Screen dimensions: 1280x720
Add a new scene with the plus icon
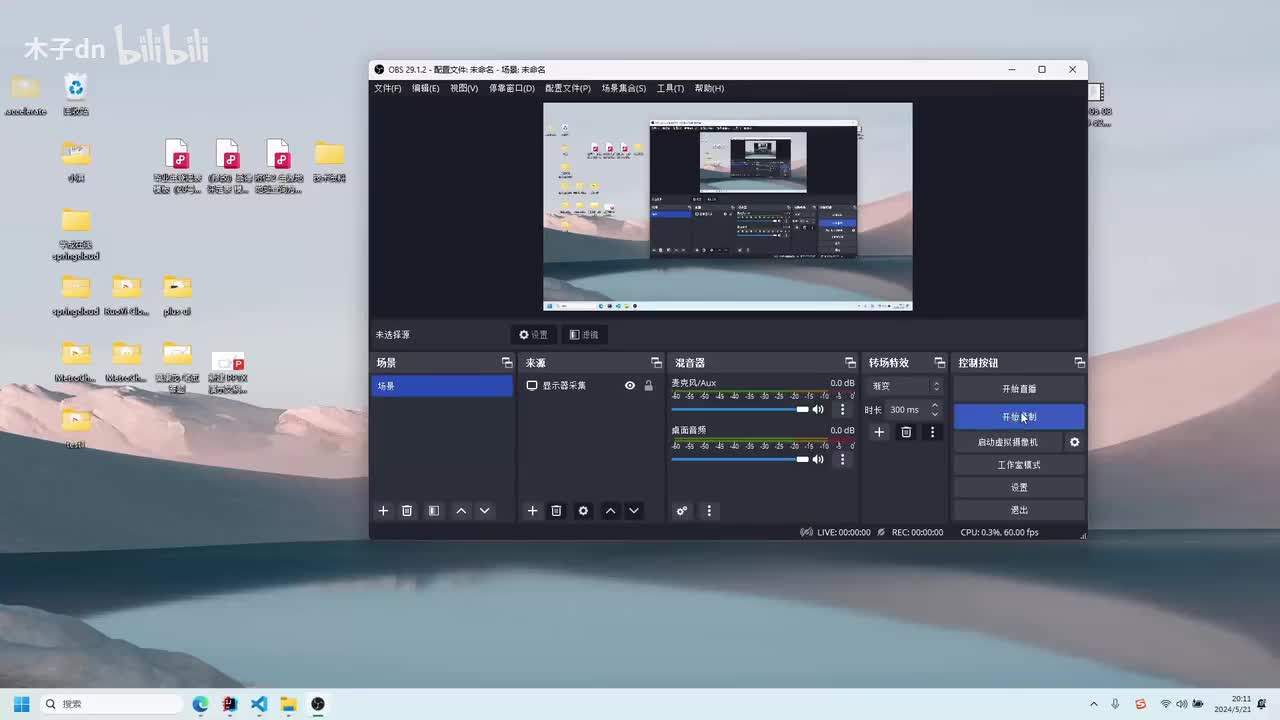click(x=383, y=511)
